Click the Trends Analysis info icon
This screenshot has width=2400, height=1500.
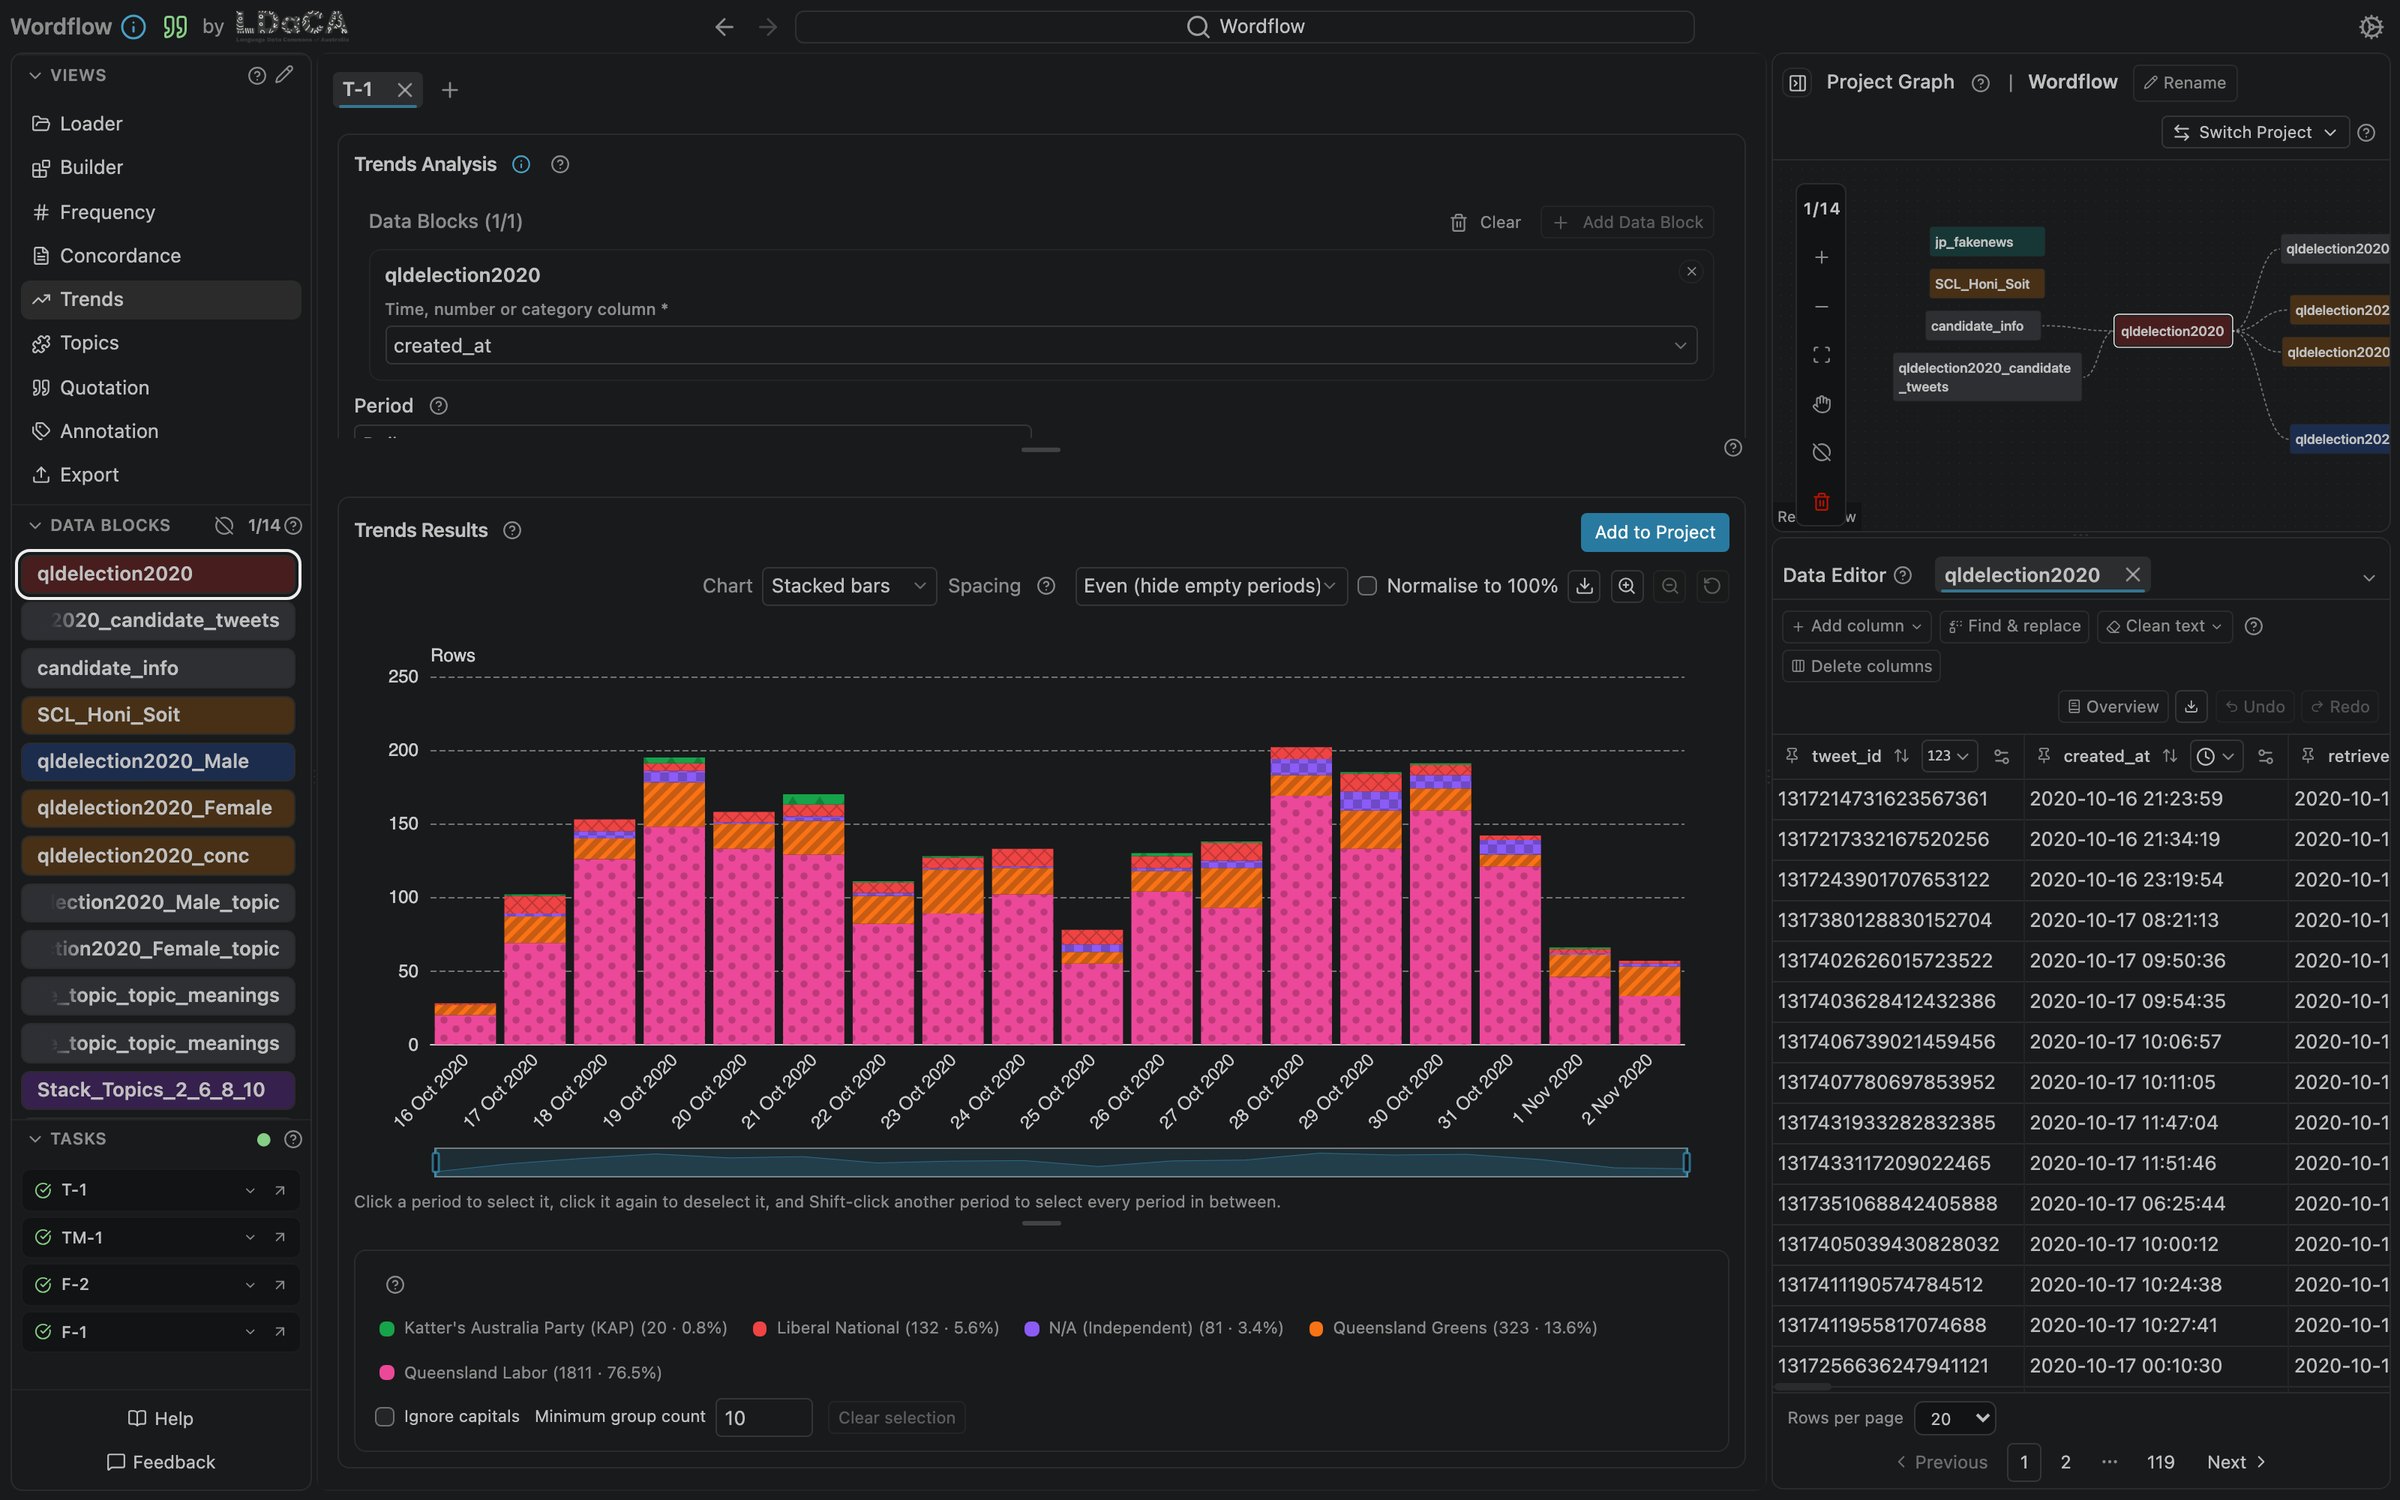tap(521, 164)
